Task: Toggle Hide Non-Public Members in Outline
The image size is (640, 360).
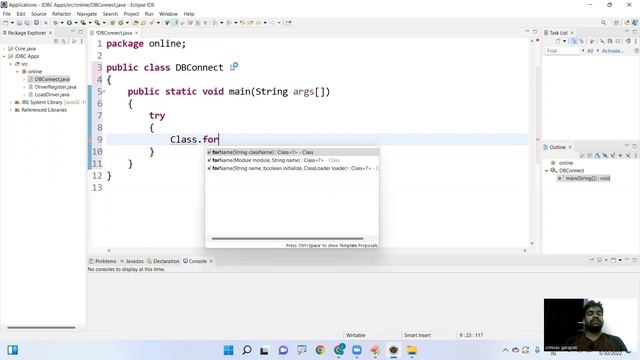Action: [620, 156]
